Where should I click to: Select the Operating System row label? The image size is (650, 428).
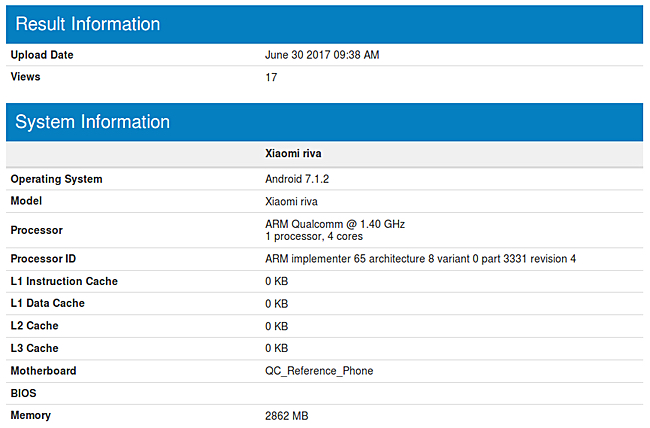coord(56,179)
